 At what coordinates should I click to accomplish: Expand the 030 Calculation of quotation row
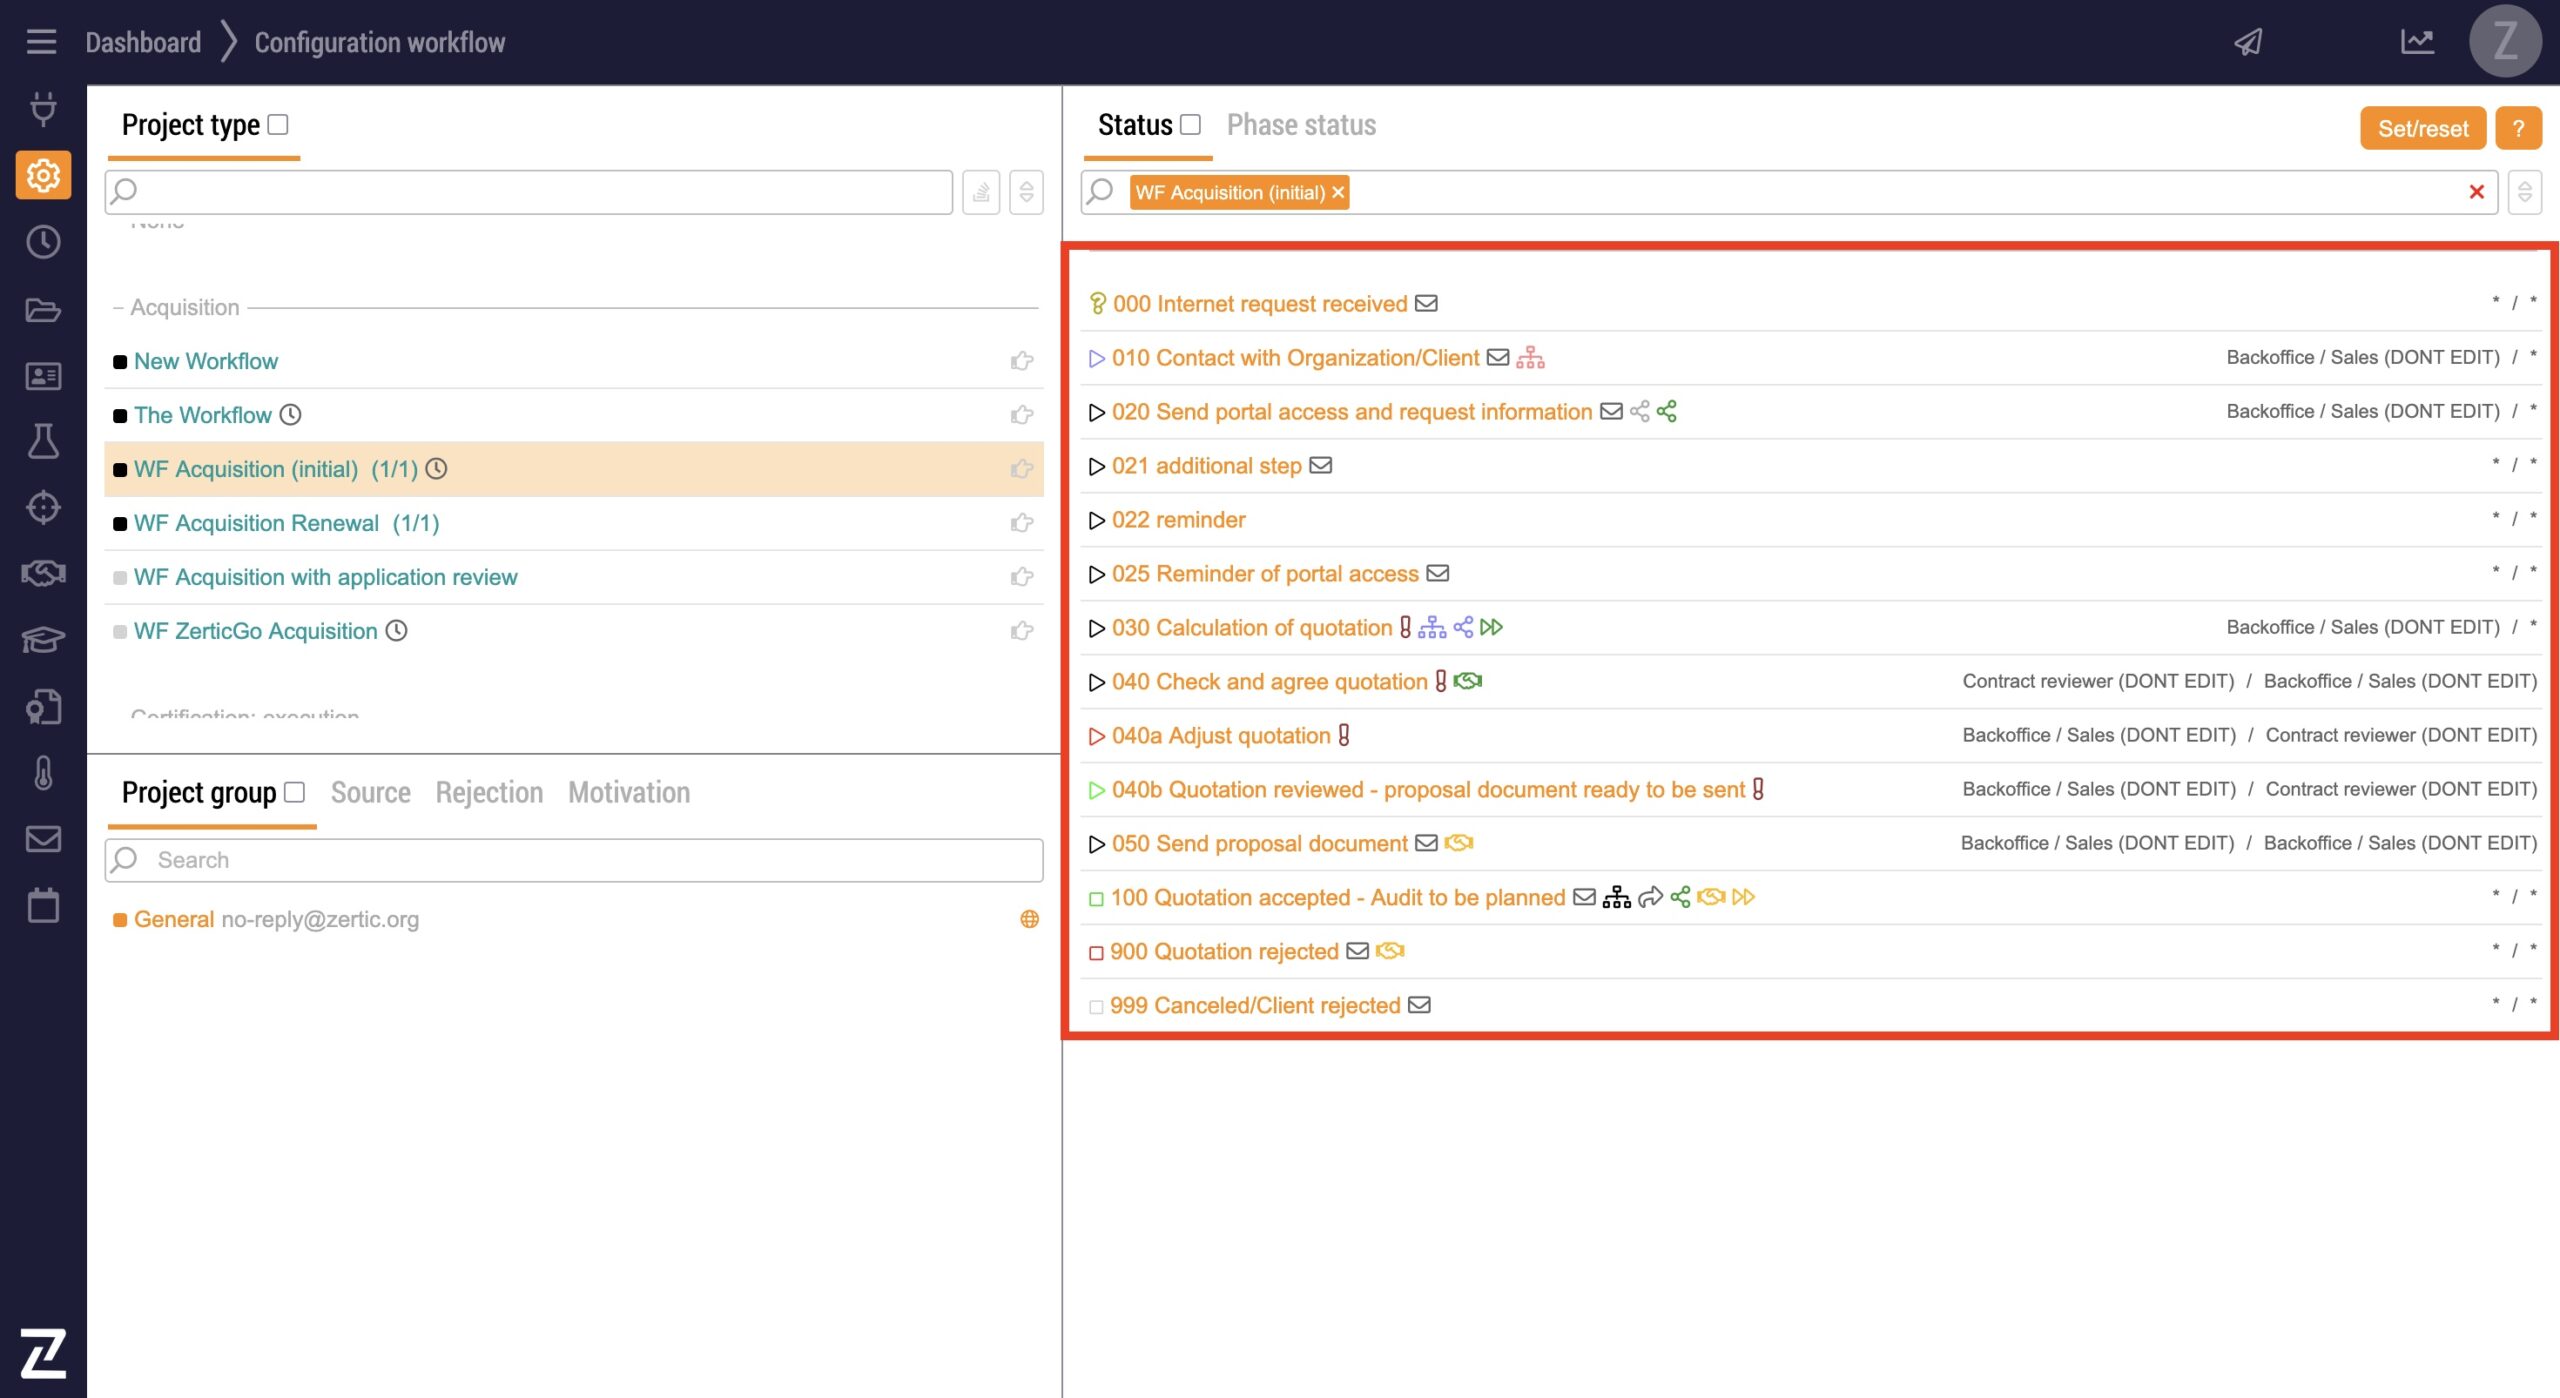tap(1096, 628)
